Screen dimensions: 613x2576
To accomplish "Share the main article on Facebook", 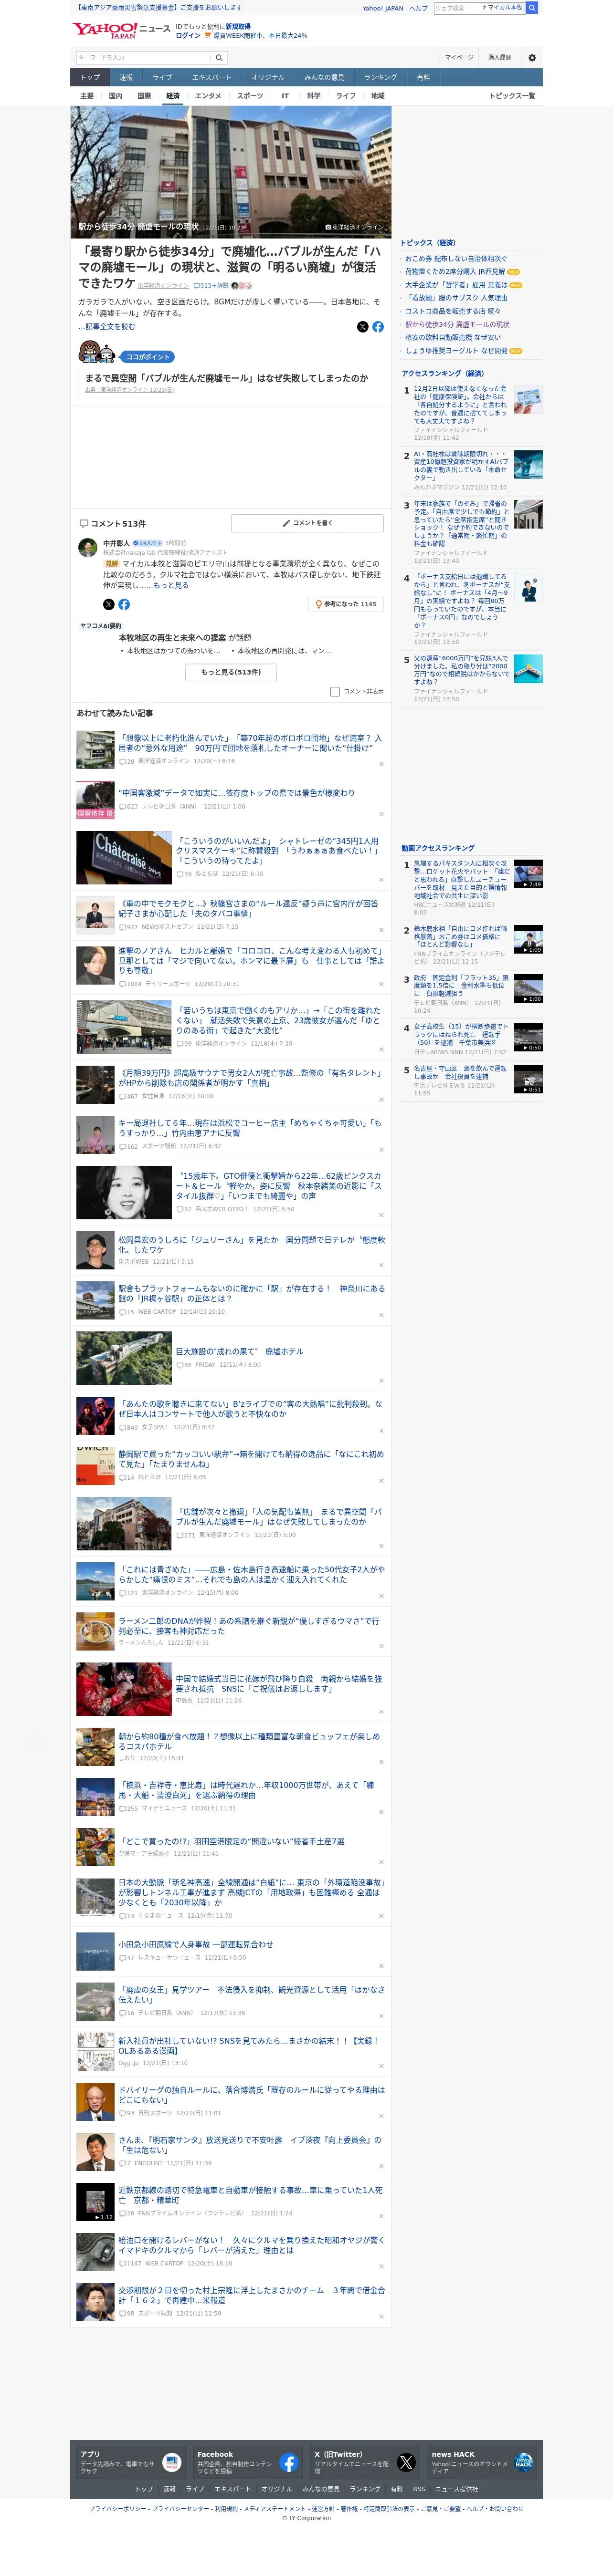I will 378,326.
